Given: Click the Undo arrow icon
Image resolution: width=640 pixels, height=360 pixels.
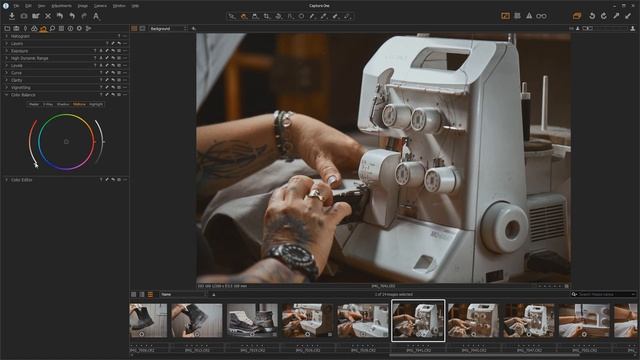Looking at the screenshot, I should click(x=72, y=16).
